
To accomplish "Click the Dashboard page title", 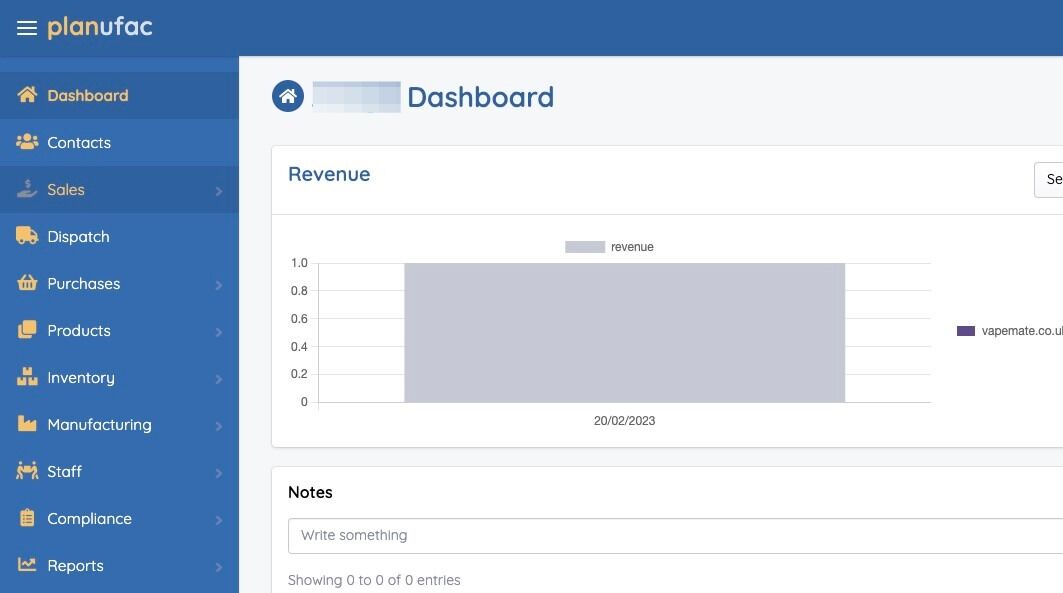I will (480, 97).
